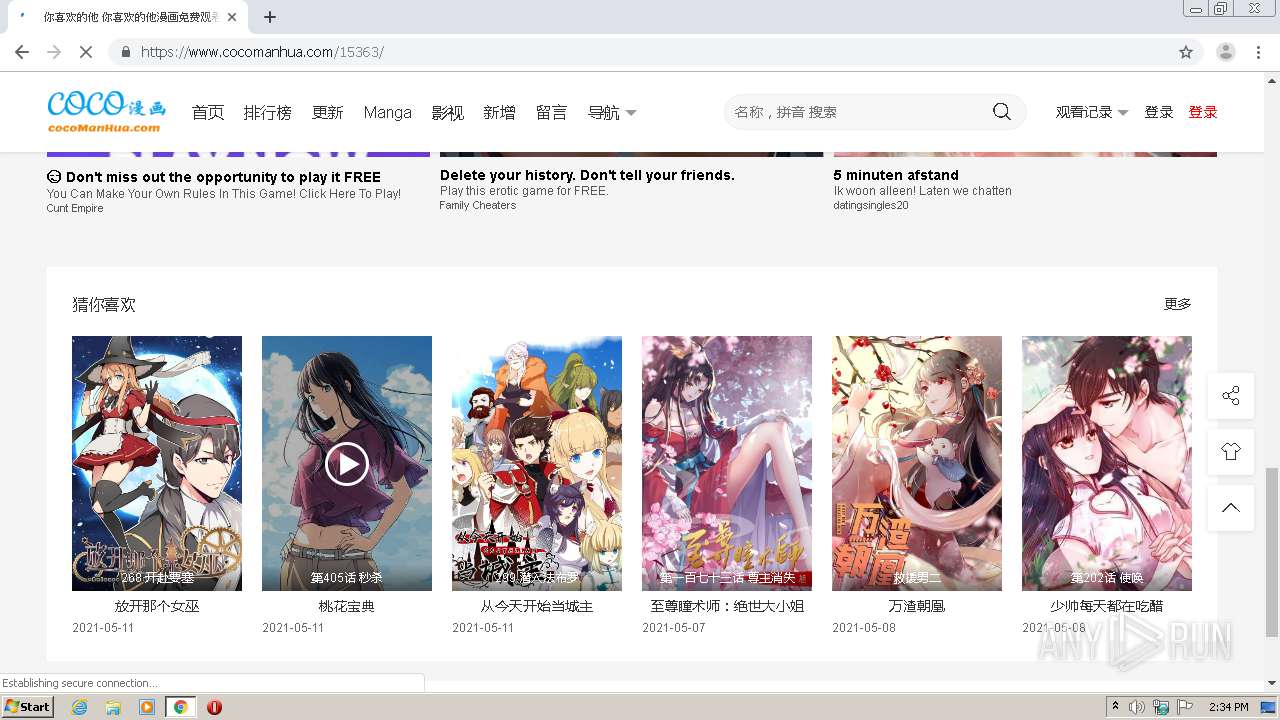Click the page vertical scrollbar thumb
Image resolution: width=1280 pixels, height=720 pixels.
pos(1271,552)
